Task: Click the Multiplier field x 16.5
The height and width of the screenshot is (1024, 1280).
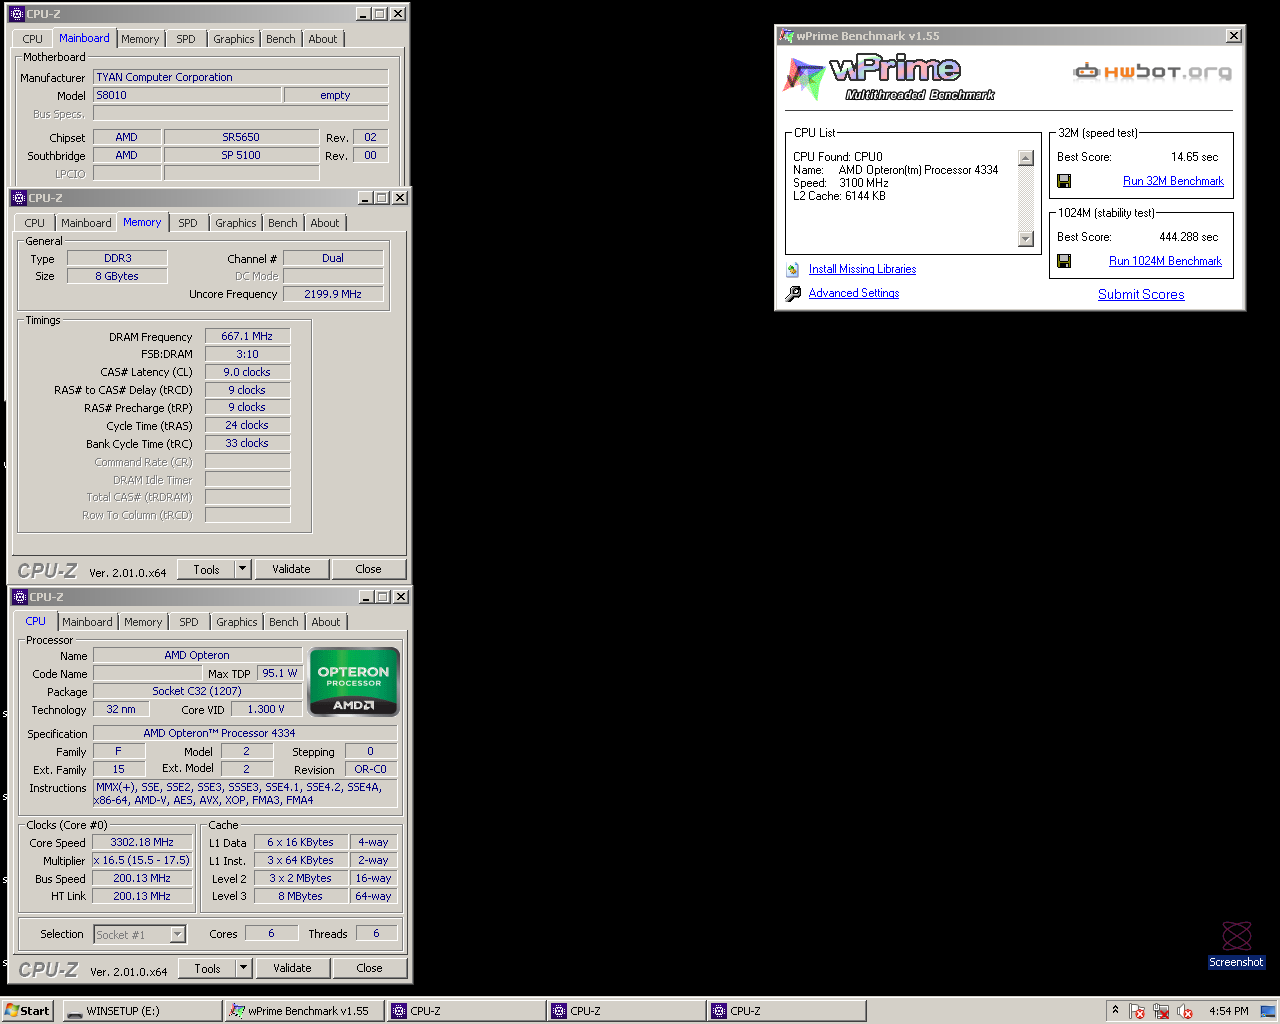Action: coord(142,861)
